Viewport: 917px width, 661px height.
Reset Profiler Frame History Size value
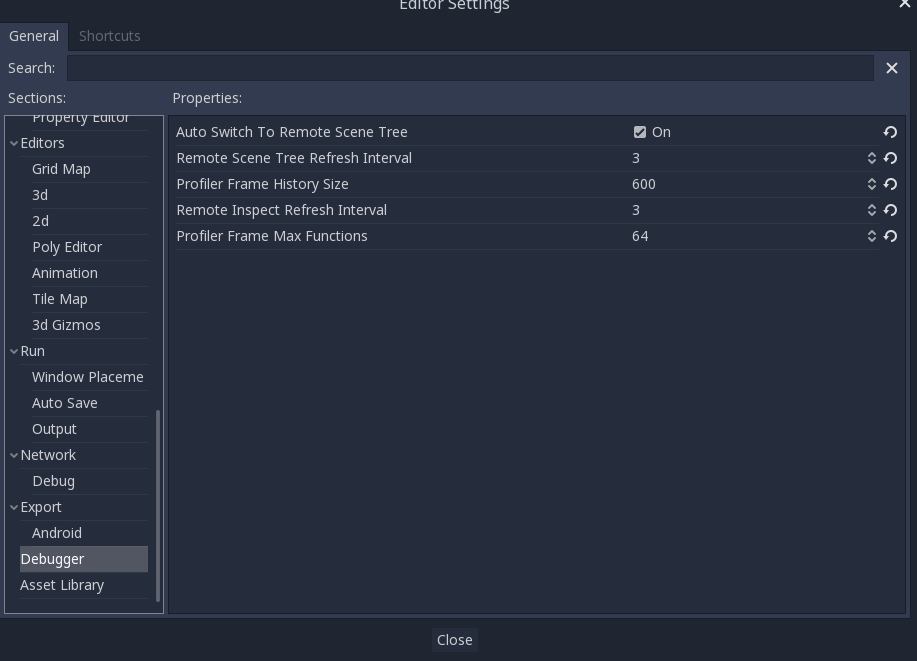890,184
